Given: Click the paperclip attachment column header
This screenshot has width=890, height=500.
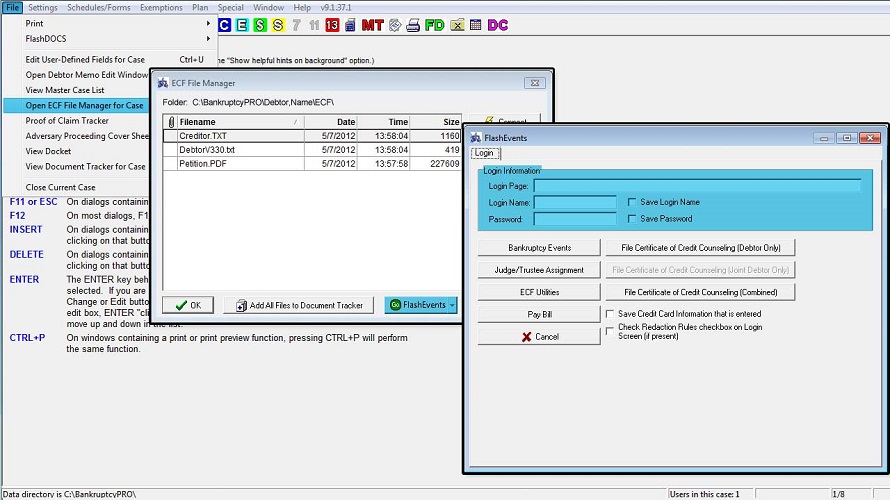Looking at the screenshot, I should tap(171, 122).
